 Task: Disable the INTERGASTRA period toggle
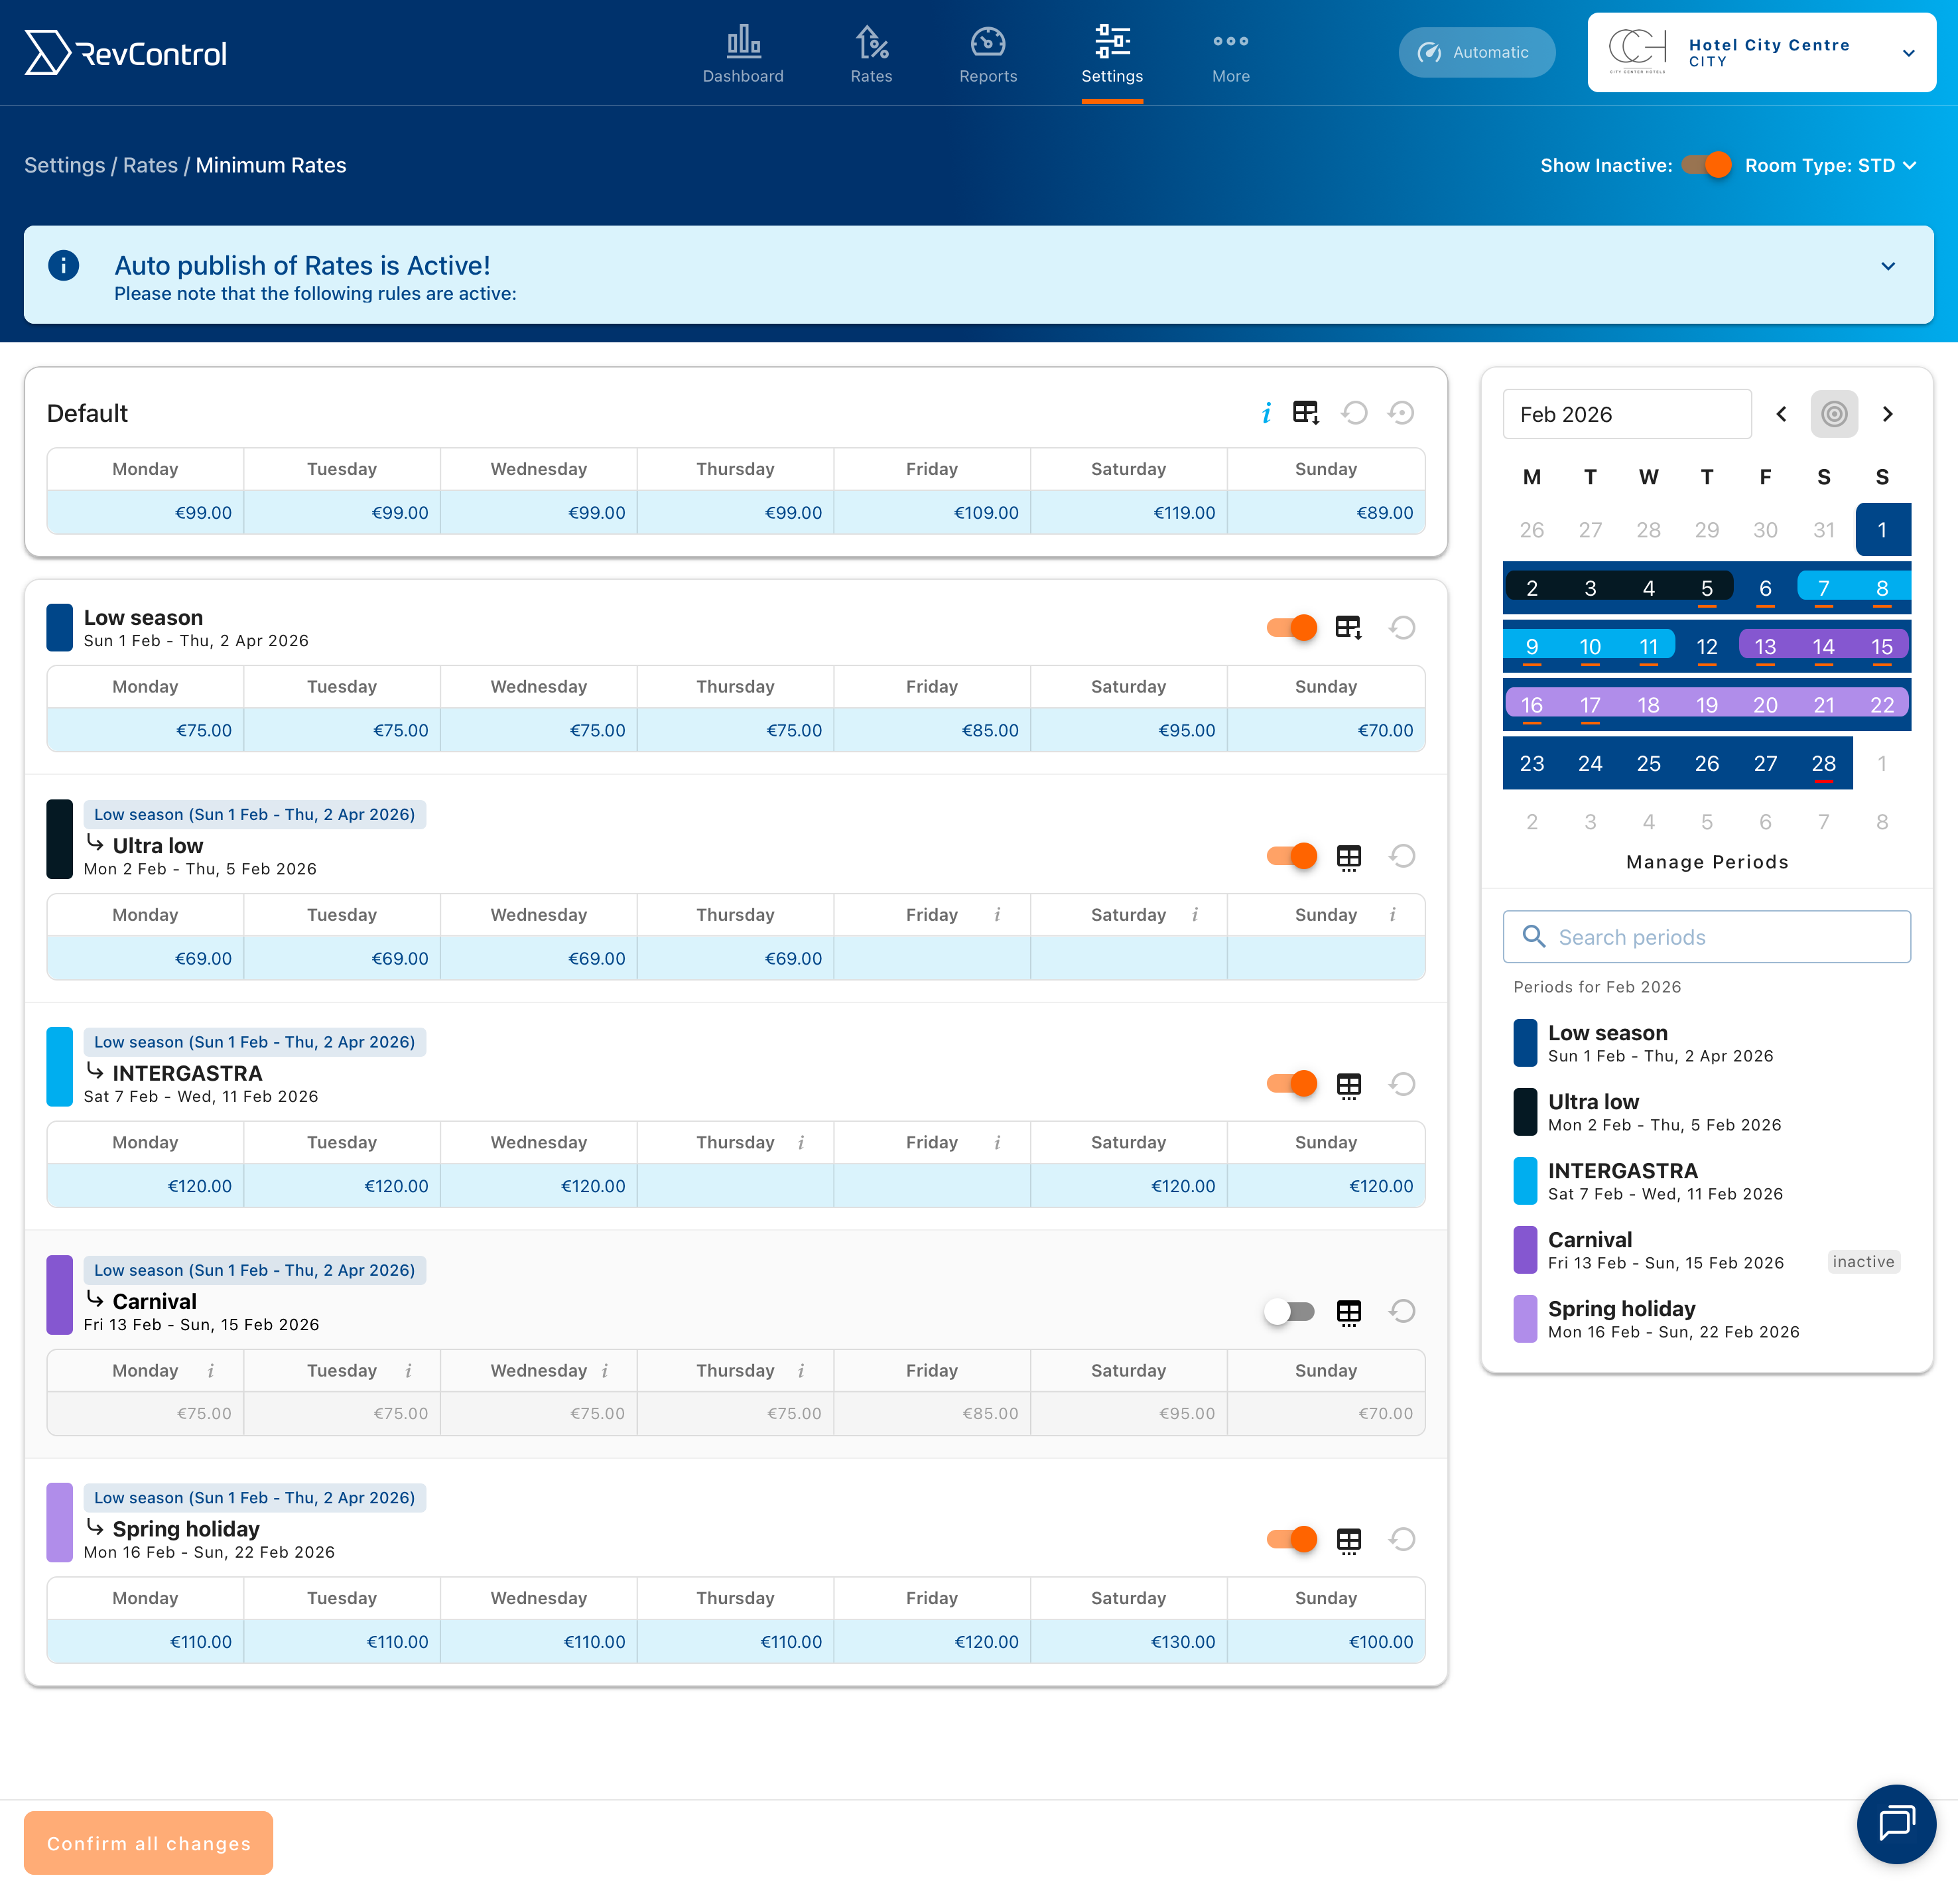[x=1291, y=1084]
